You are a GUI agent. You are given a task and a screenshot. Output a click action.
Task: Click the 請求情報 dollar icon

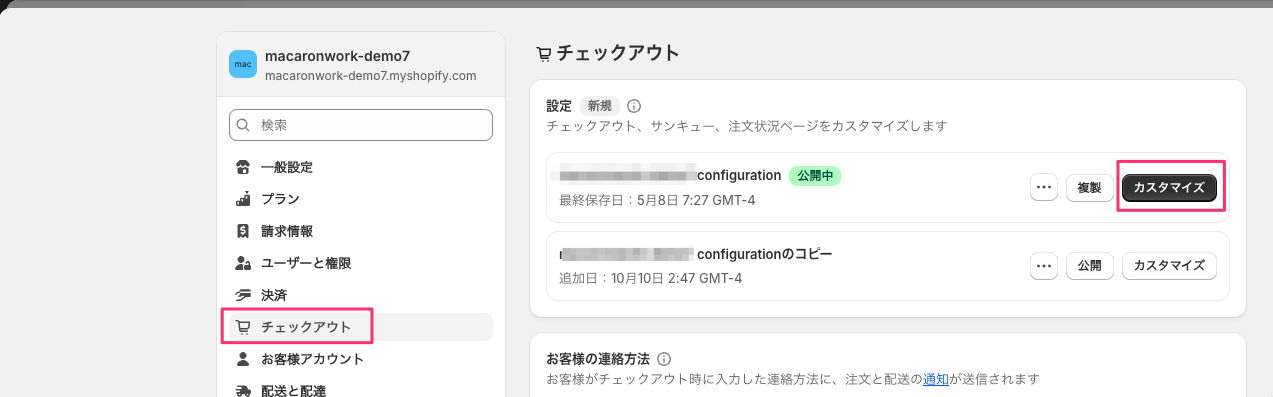(243, 231)
